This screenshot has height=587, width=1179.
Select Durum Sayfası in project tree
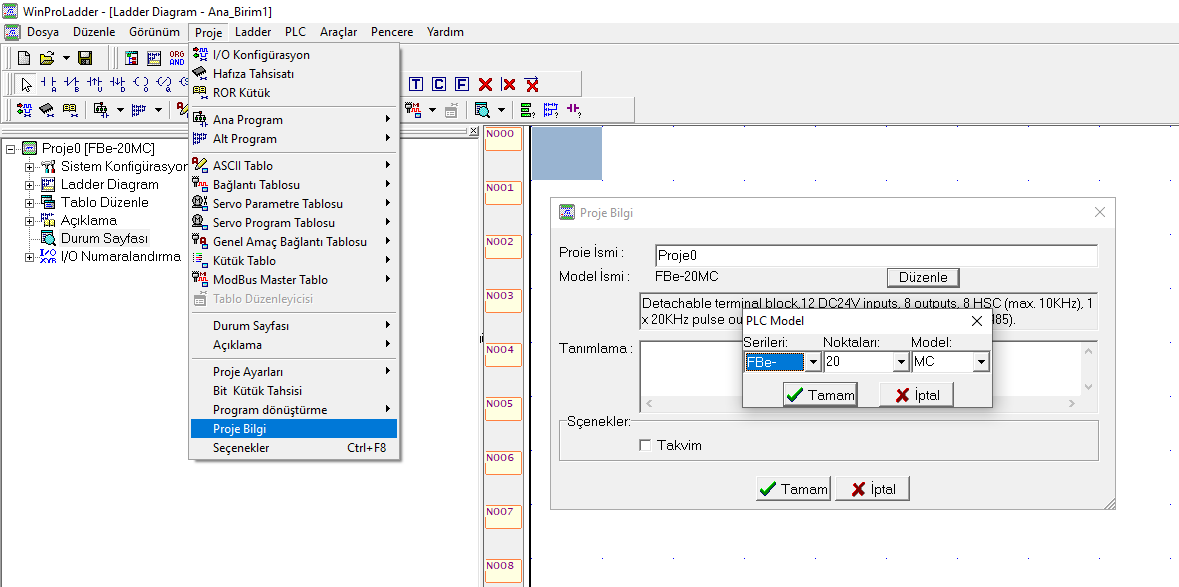tap(105, 238)
